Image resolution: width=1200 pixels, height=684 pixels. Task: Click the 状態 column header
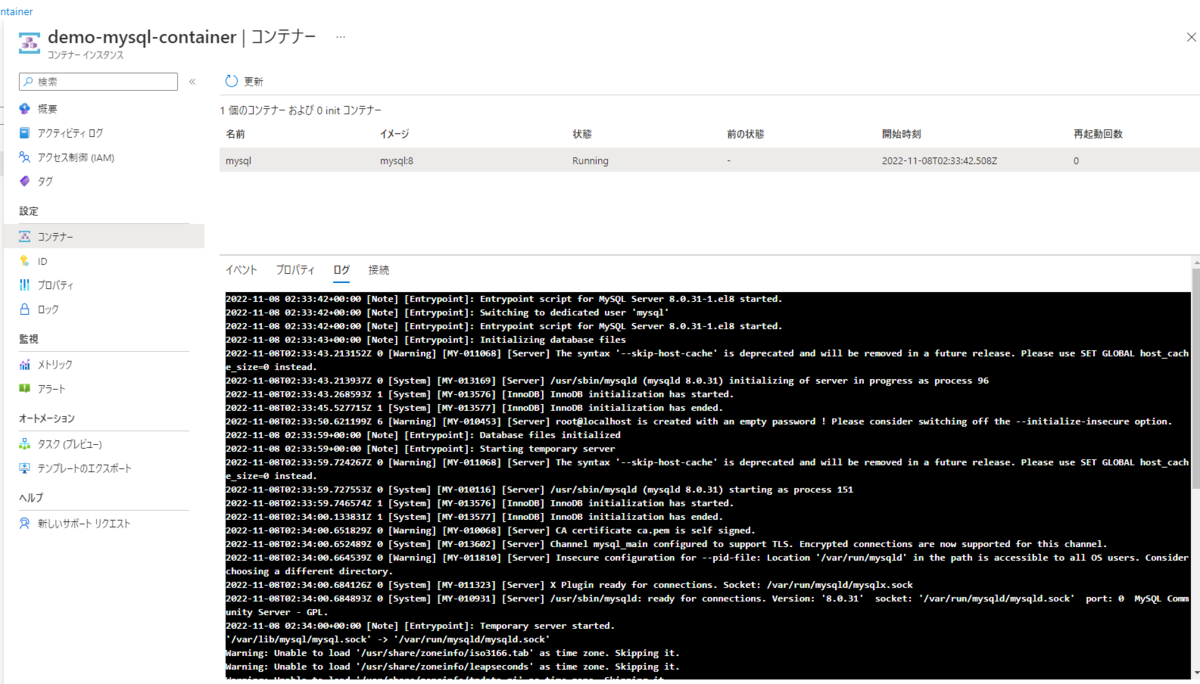tap(582, 134)
